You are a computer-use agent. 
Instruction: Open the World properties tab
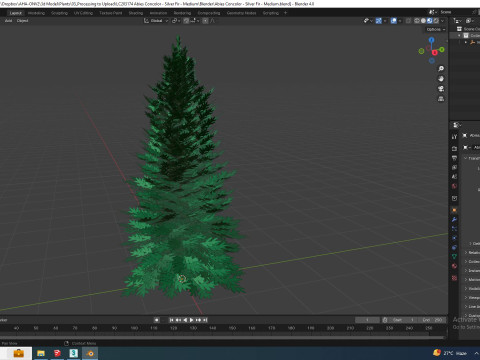tap(454, 186)
